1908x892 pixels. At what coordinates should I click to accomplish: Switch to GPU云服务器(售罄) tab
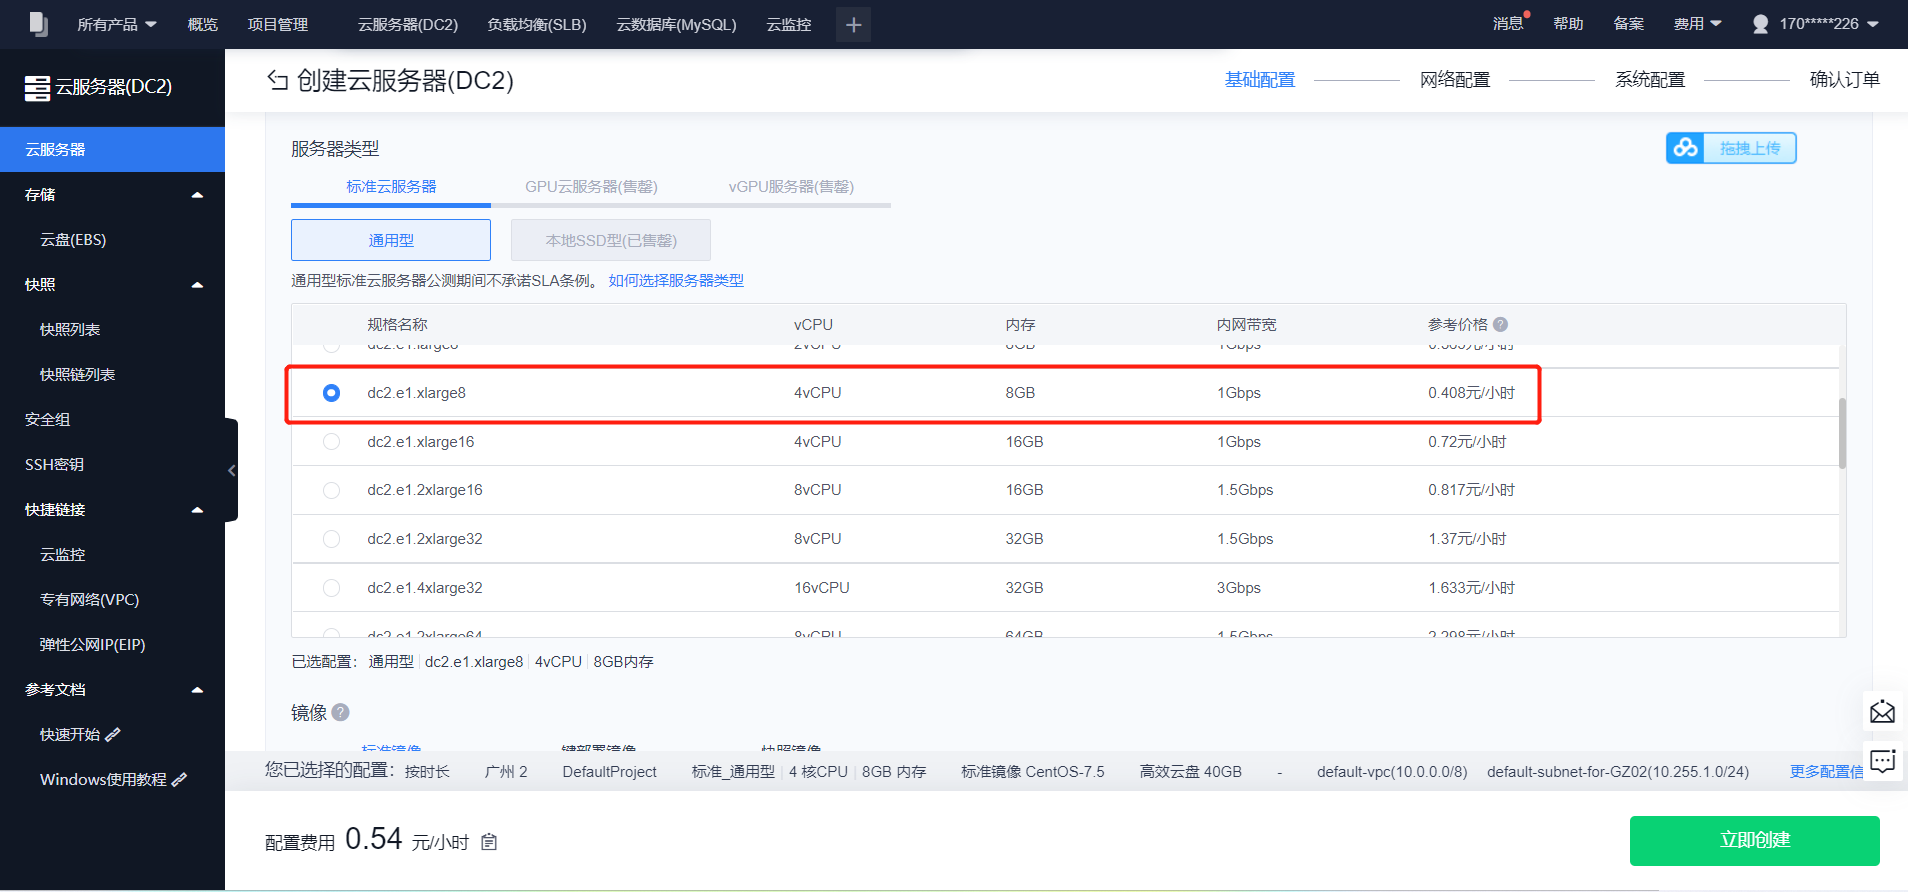[x=591, y=187]
